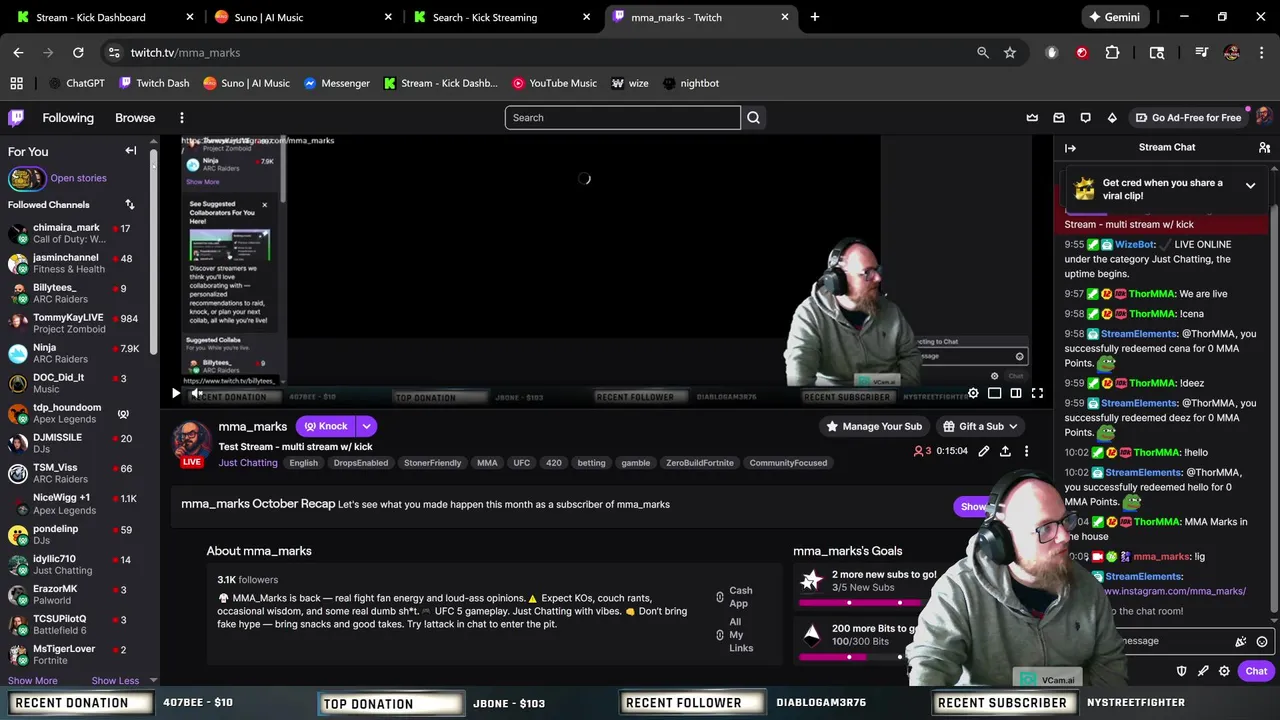Screen dimensions: 1280x720
Task: Click the share stream upload icon
Action: click(1005, 451)
